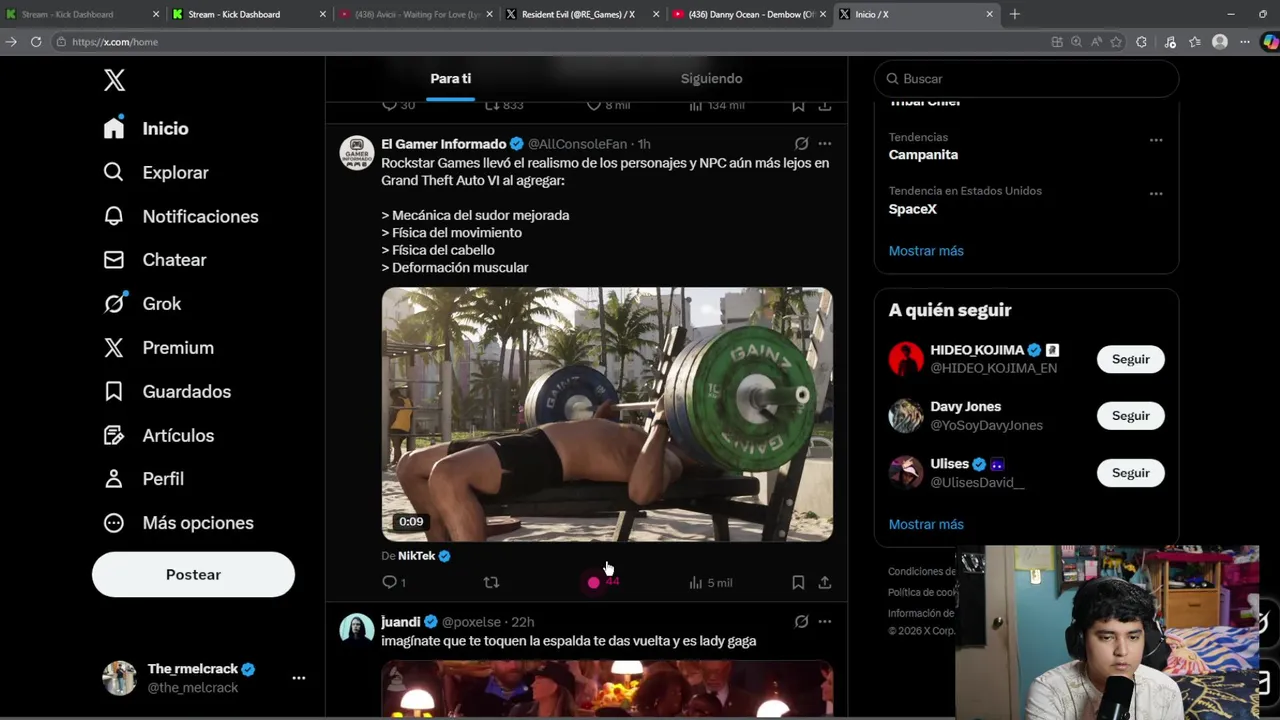Reply to El Gamer Informado post
This screenshot has width=1280, height=720.
(x=394, y=582)
